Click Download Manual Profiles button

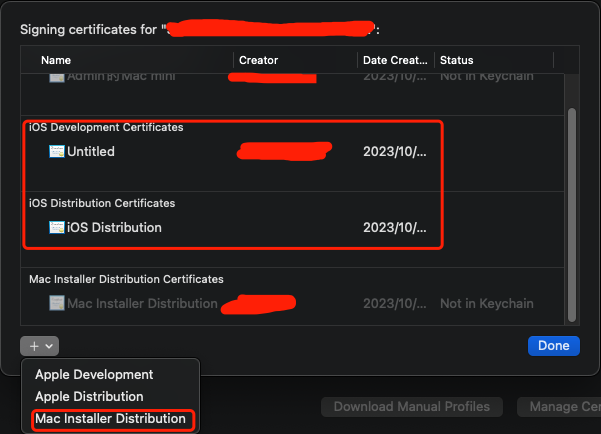(x=412, y=407)
